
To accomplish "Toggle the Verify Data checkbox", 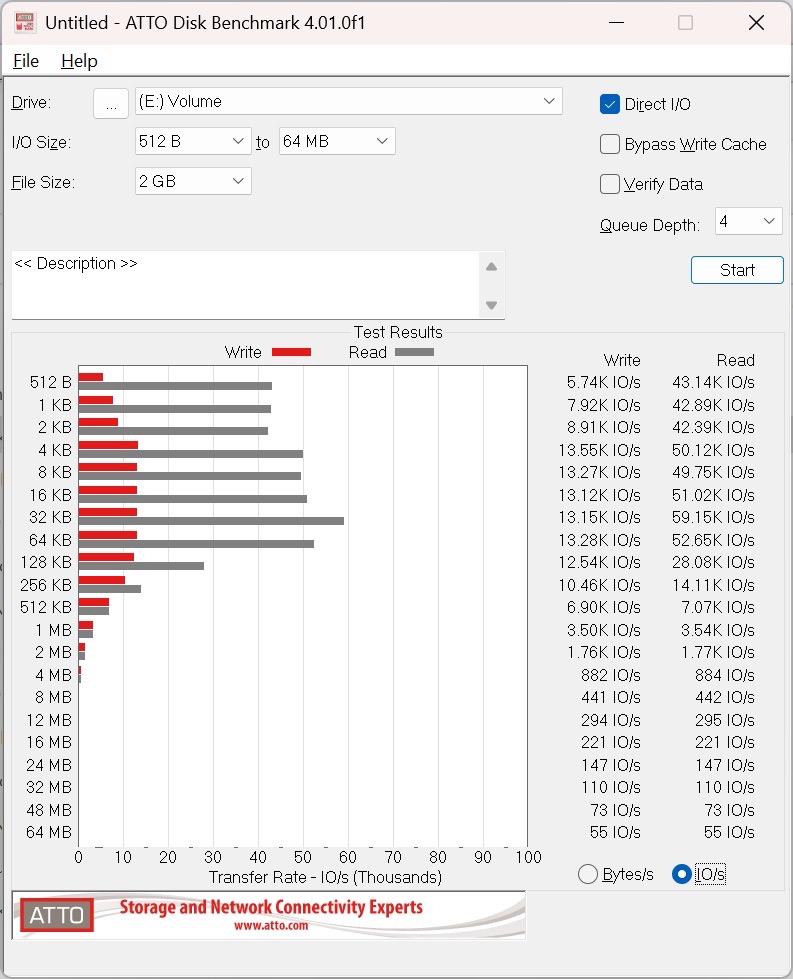I will click(x=610, y=184).
